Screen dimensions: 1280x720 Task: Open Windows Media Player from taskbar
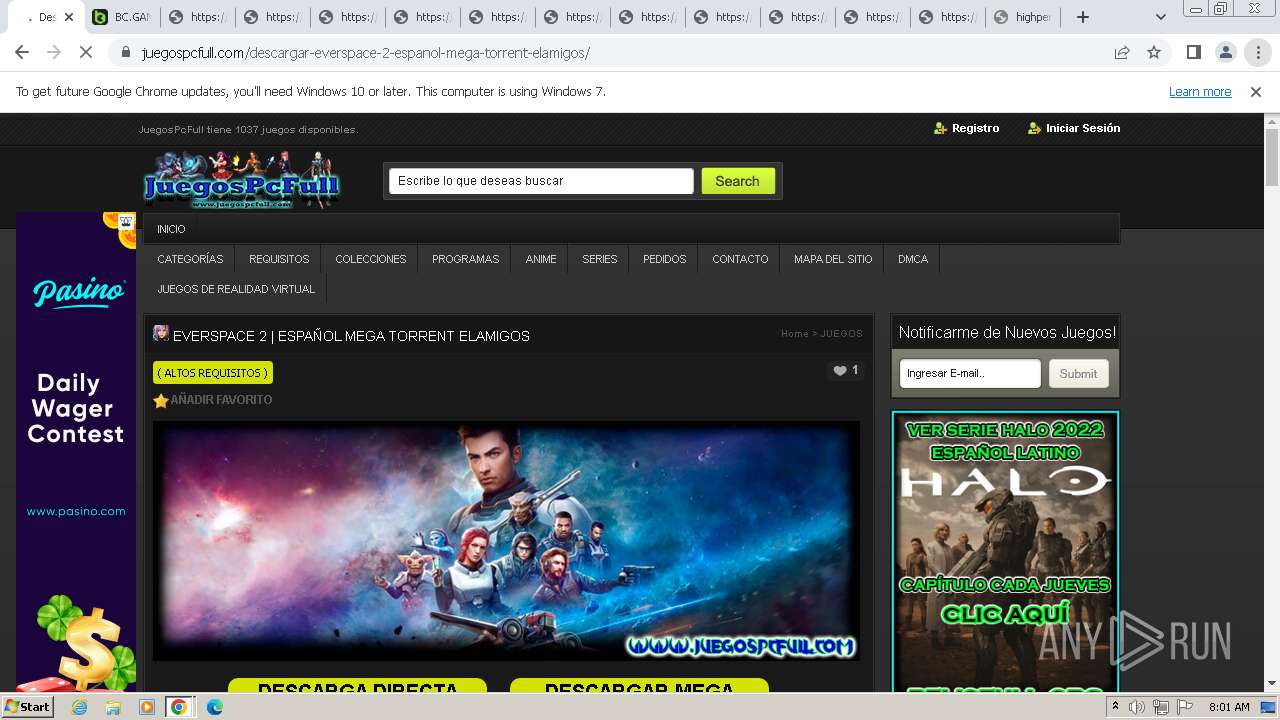tap(146, 707)
